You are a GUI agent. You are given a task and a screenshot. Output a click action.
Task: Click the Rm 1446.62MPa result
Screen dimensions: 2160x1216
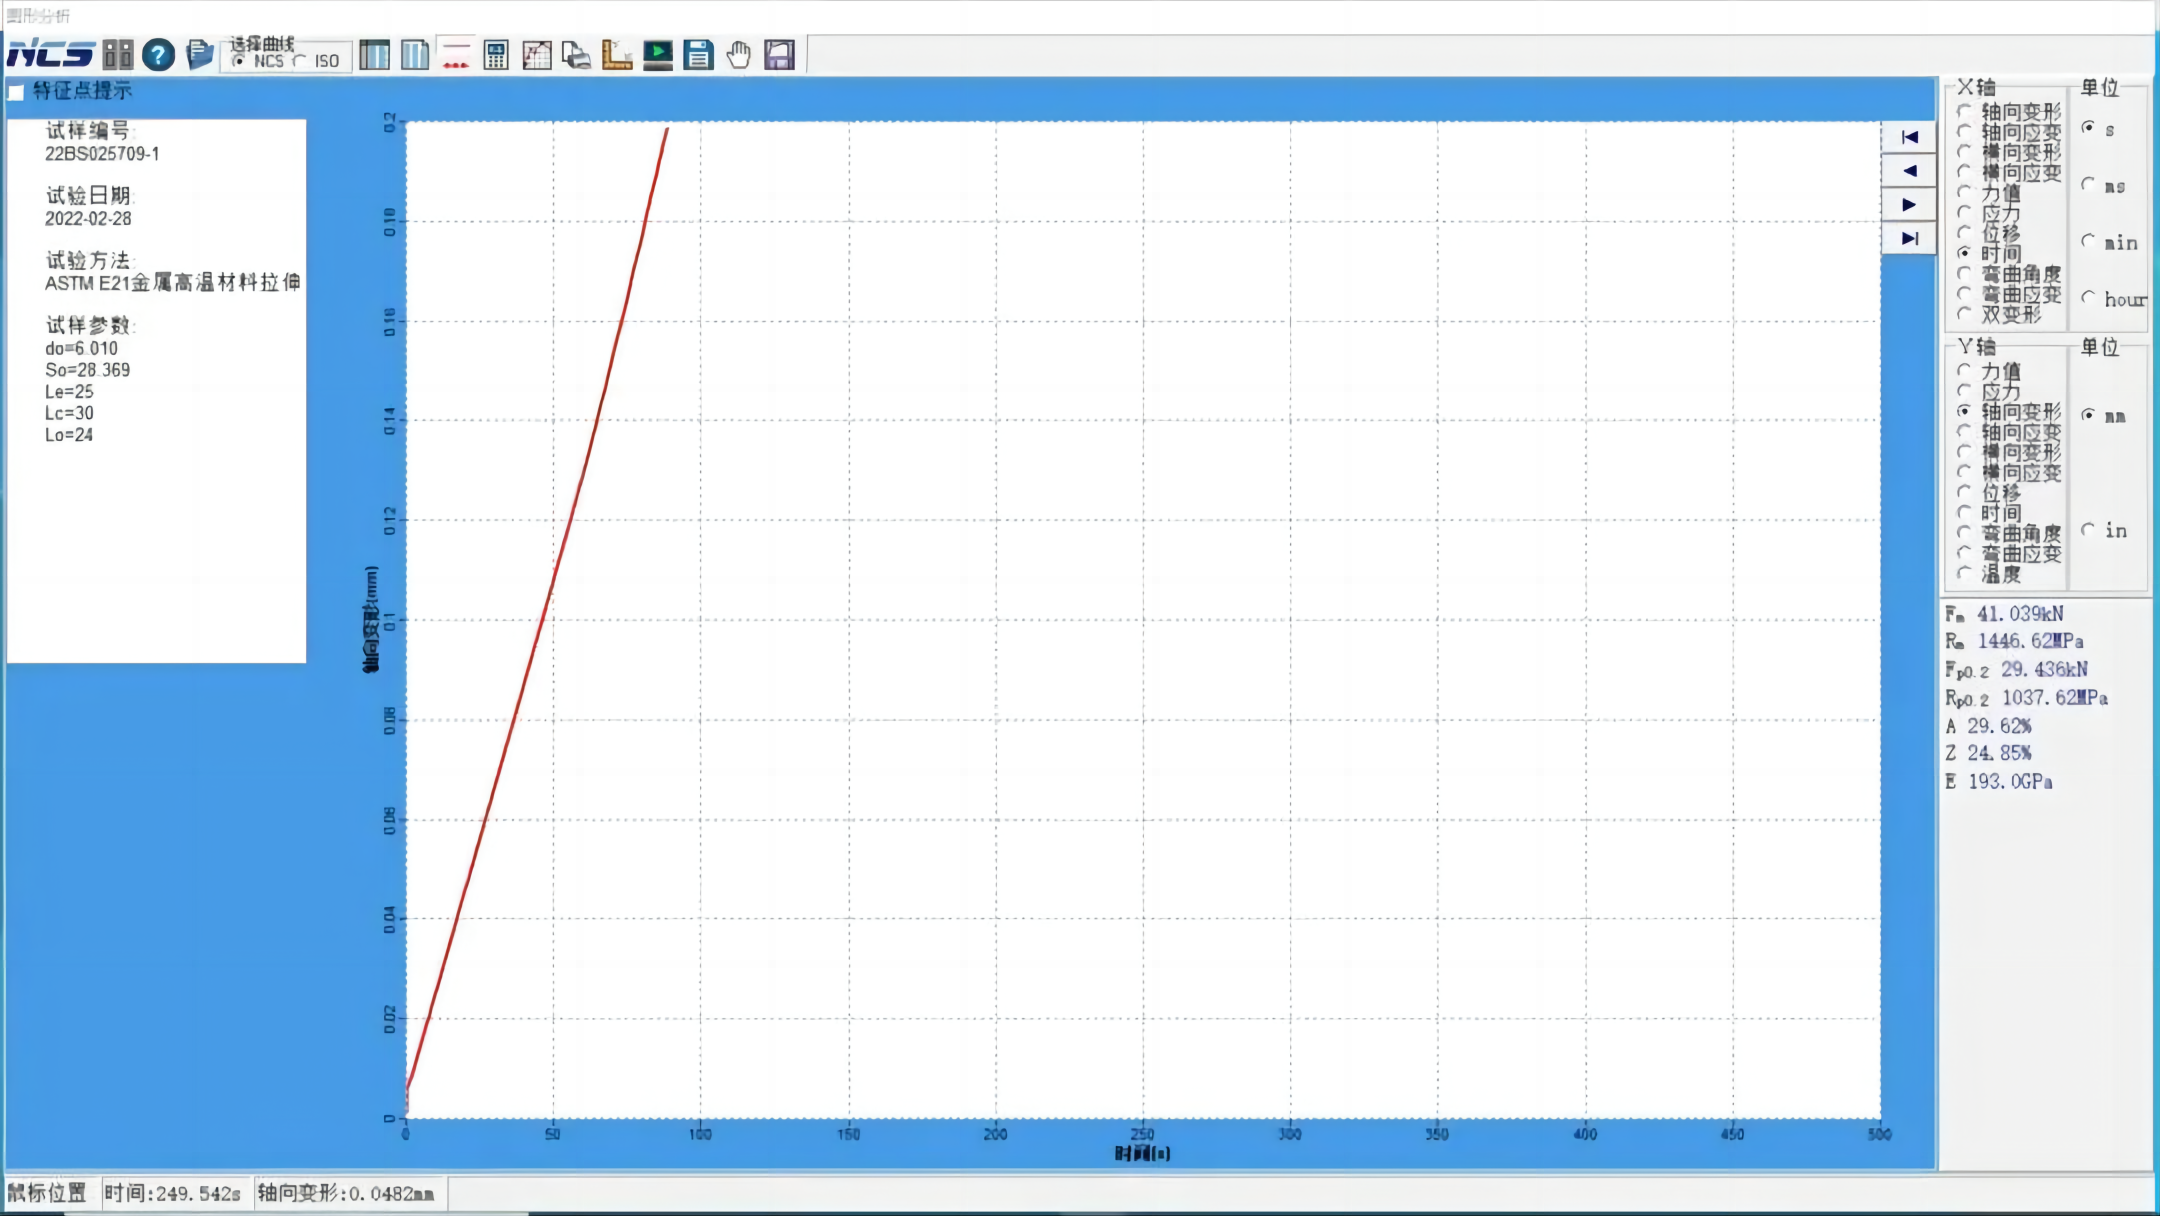2014,641
